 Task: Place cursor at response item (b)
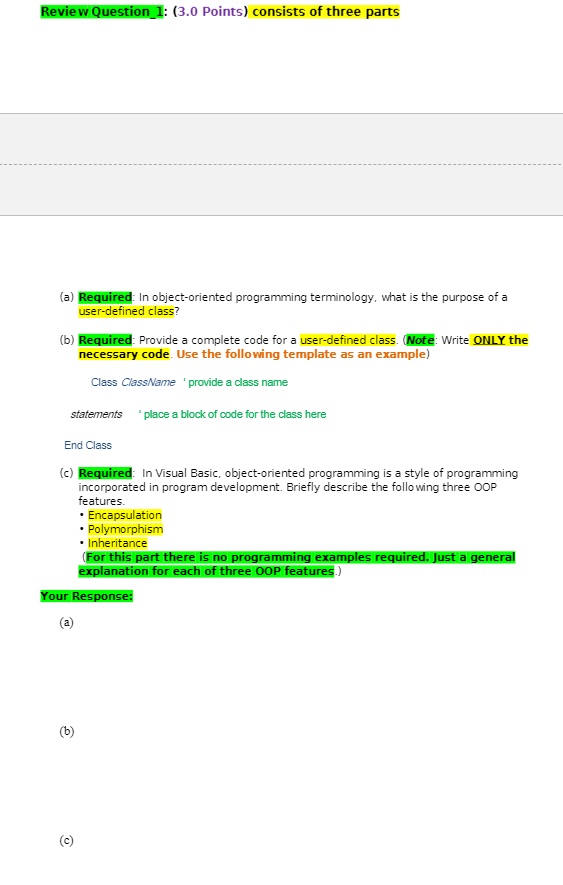(67, 731)
